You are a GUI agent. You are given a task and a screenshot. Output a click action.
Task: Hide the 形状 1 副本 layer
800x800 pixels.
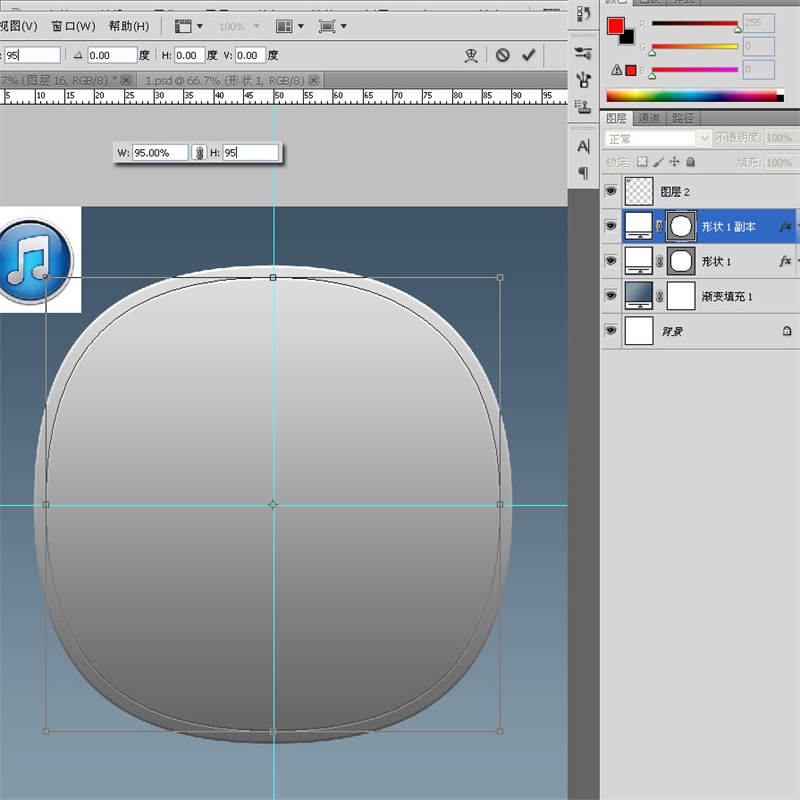tap(611, 227)
